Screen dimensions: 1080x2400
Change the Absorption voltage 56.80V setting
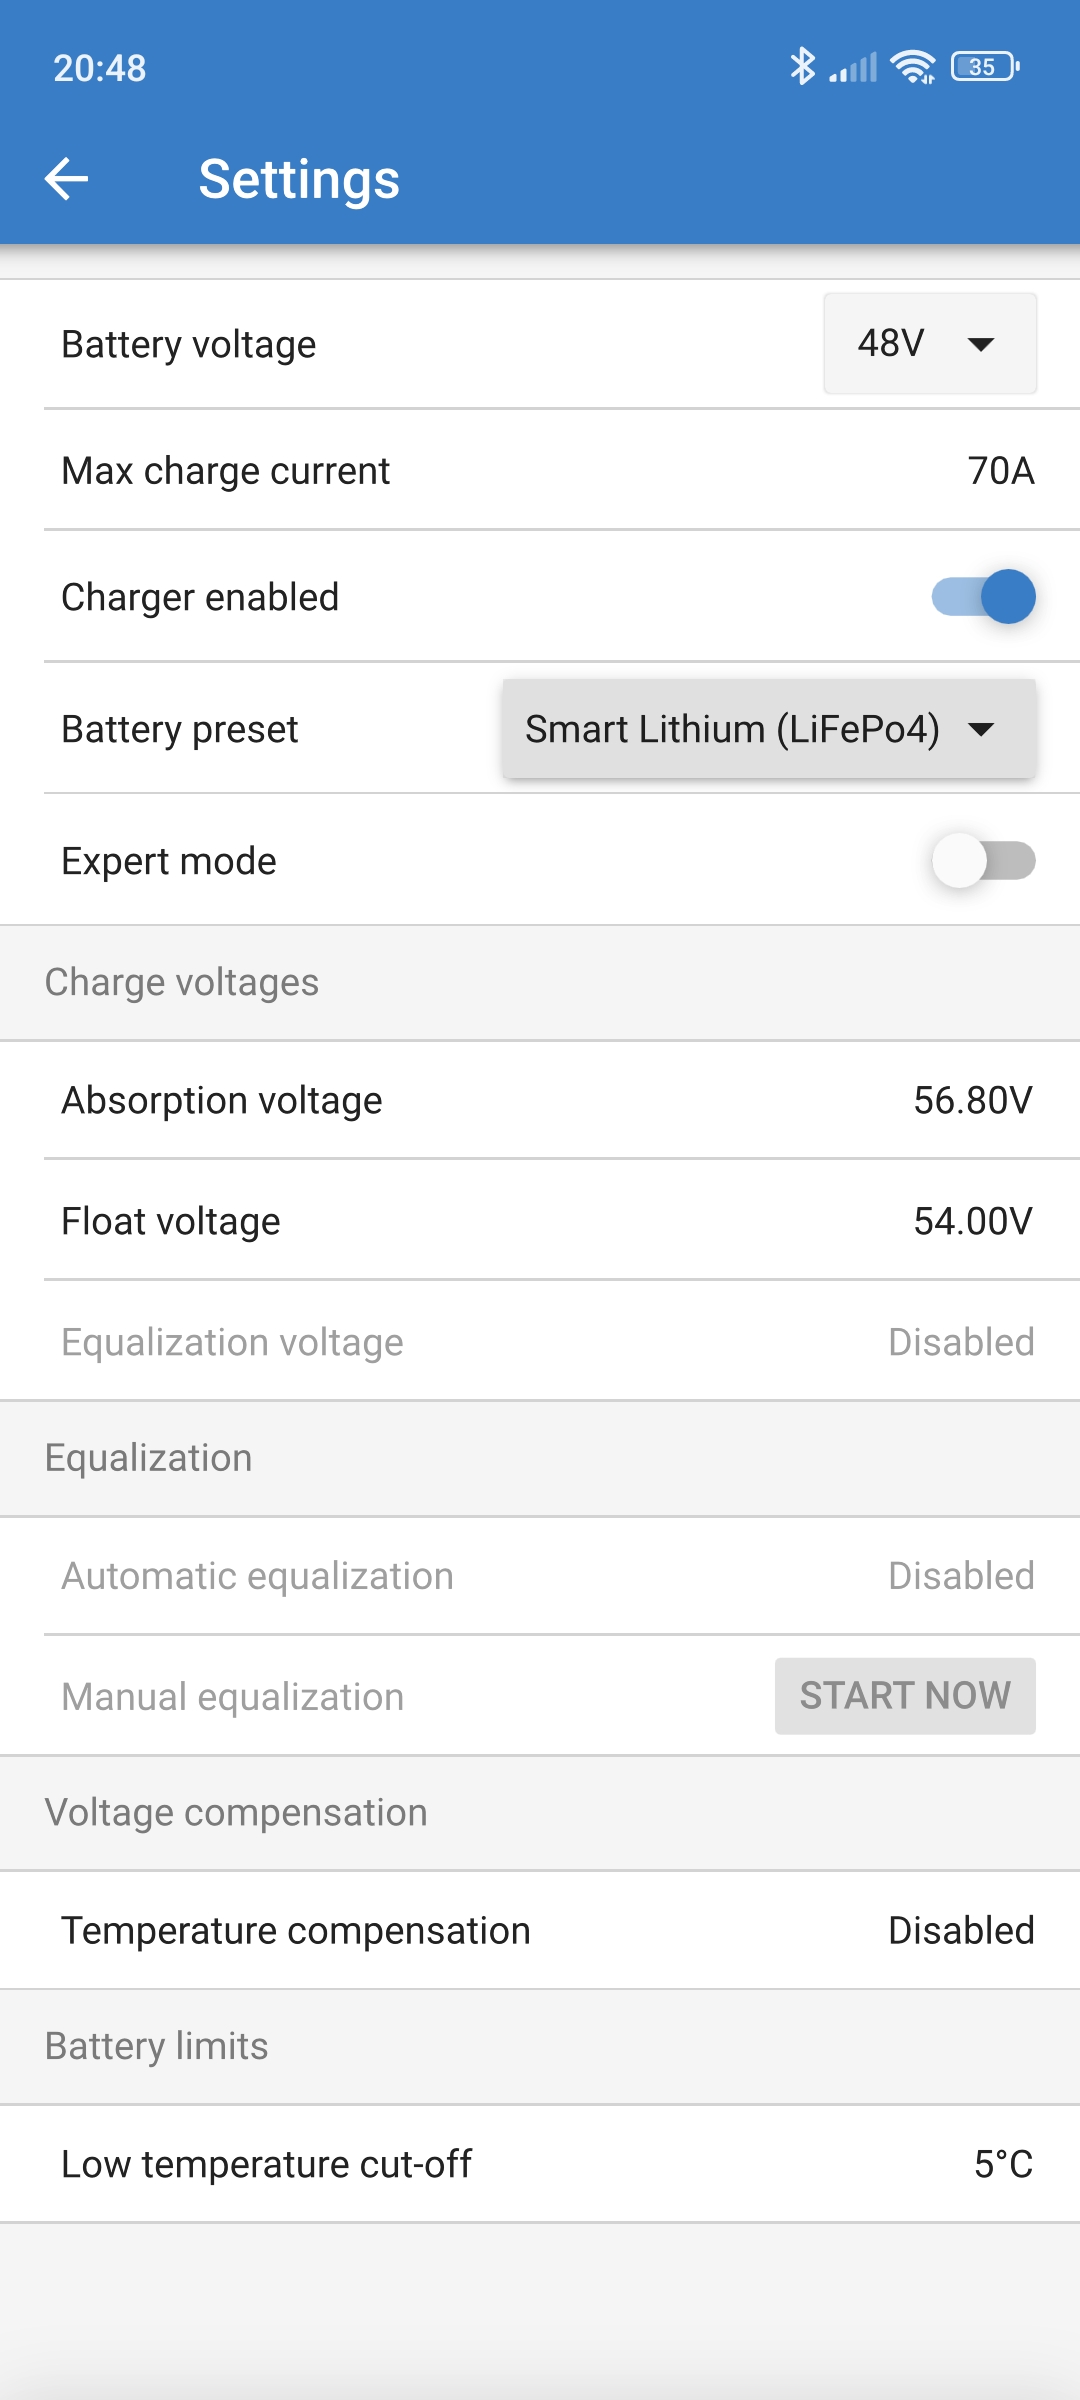tap(972, 1100)
